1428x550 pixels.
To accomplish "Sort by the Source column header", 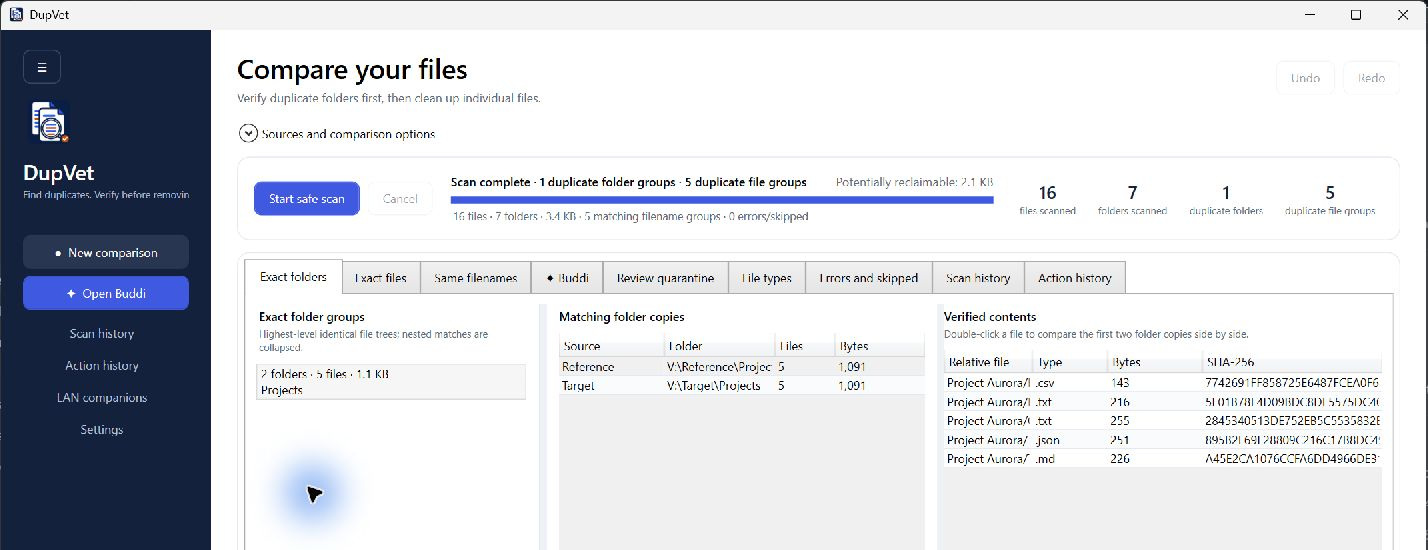I will (611, 346).
